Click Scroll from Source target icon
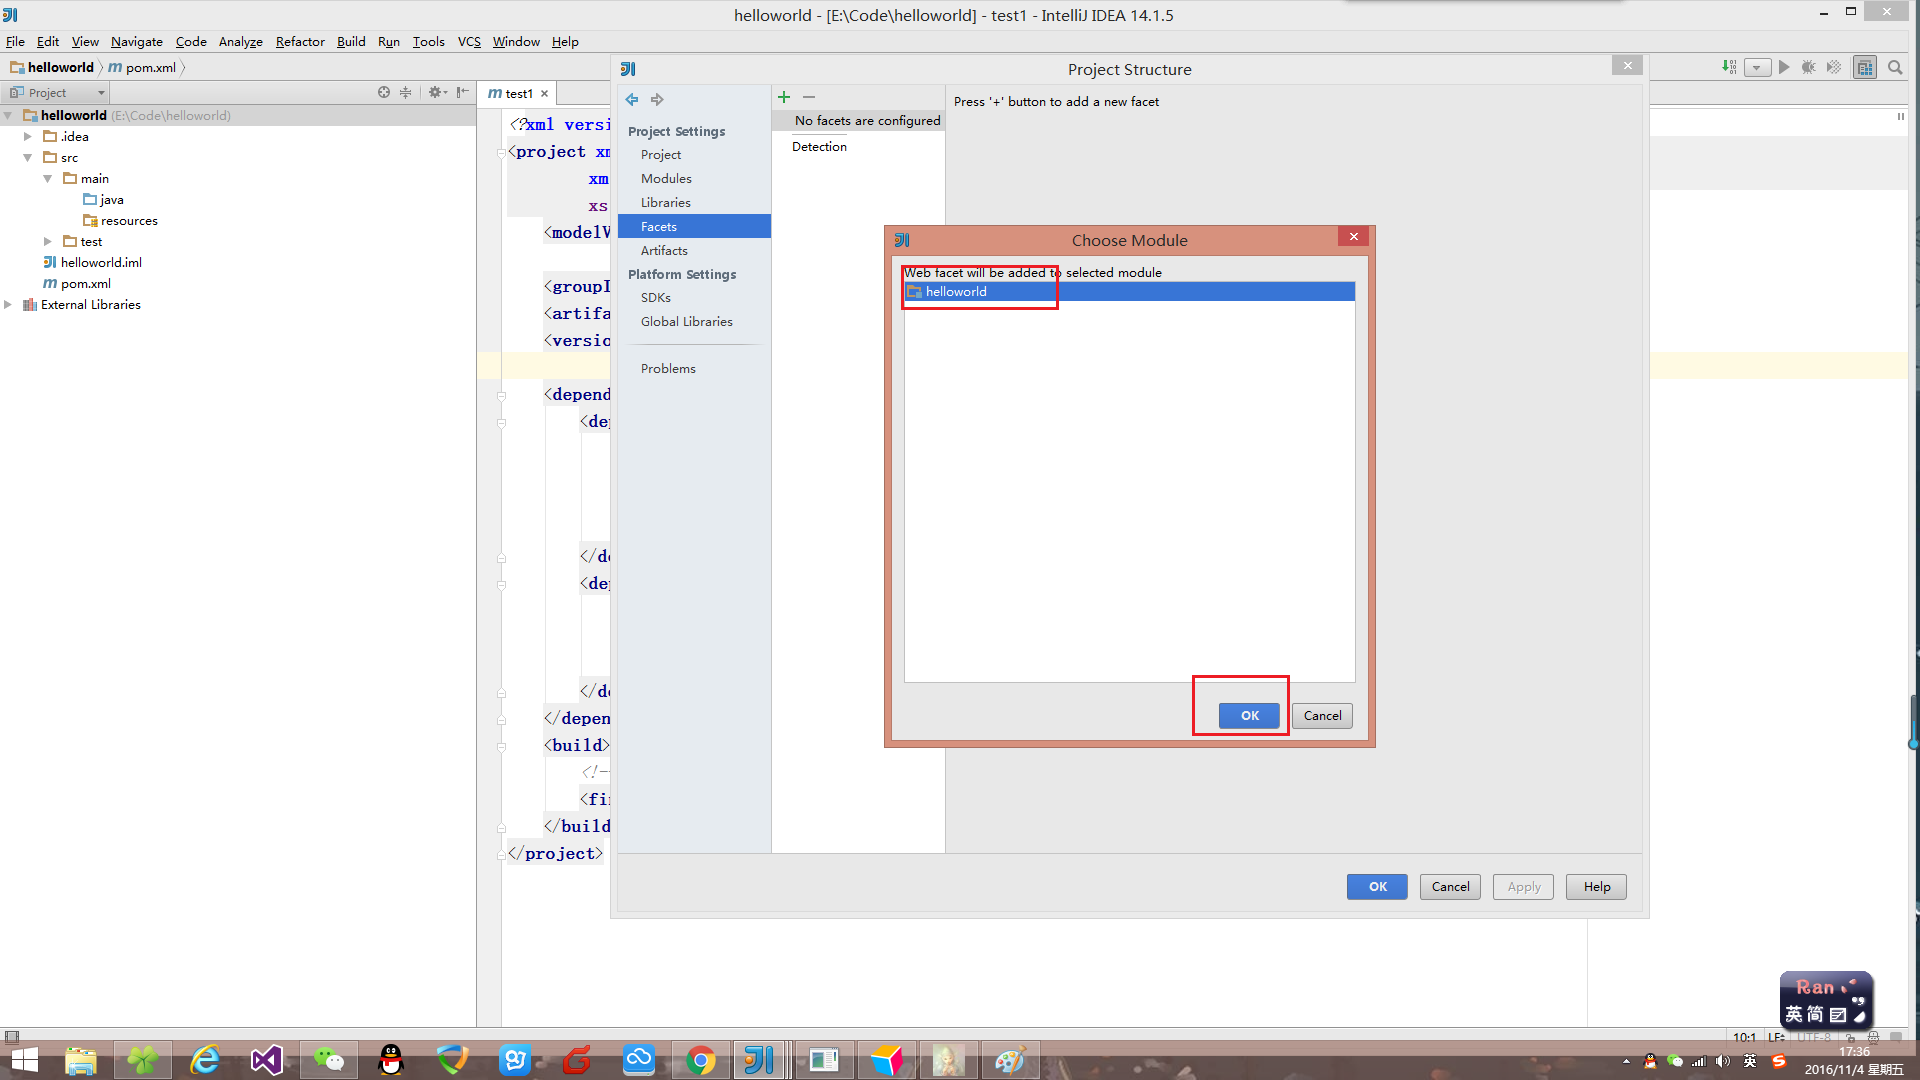This screenshot has width=1920, height=1080. (x=384, y=92)
